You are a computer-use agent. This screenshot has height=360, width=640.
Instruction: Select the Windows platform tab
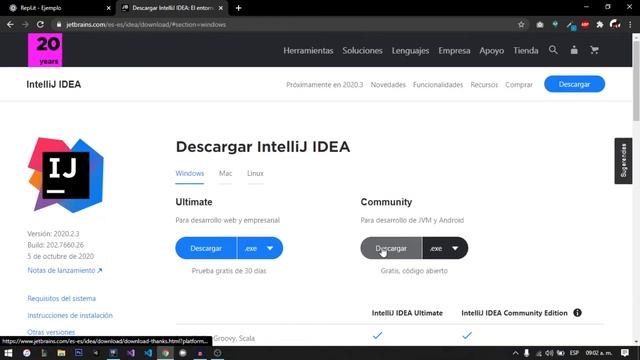[x=190, y=173]
